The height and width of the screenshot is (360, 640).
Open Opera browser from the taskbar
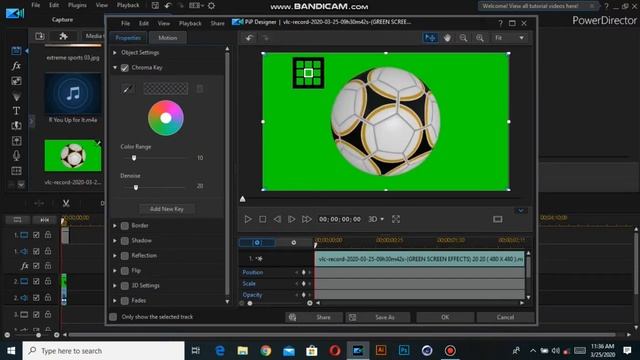point(335,351)
